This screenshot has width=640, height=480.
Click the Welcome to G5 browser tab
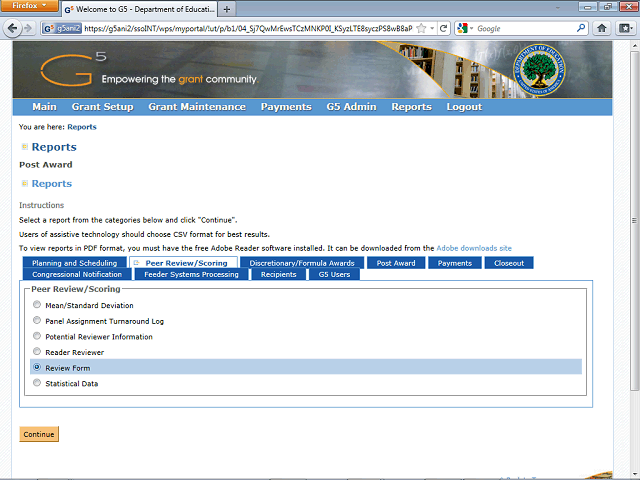point(140,9)
